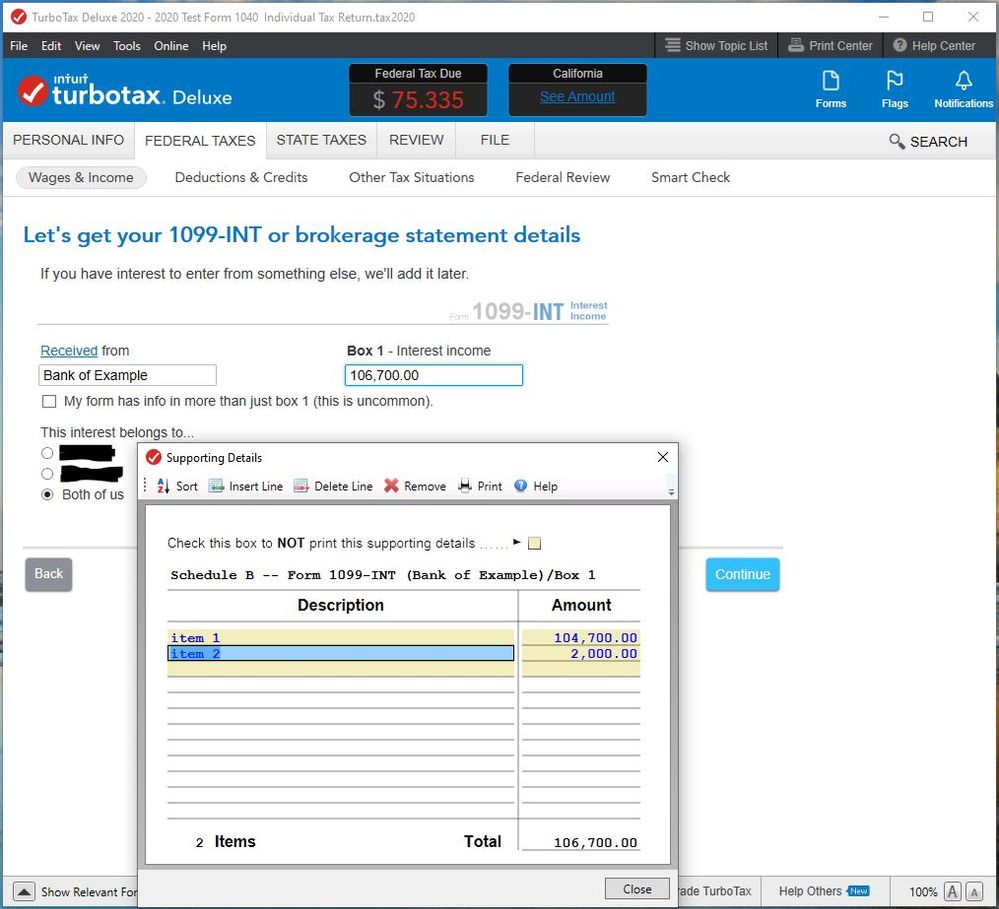Click the Help Others link in status bar
Viewport: 999px width, 909px height.
coord(810,891)
